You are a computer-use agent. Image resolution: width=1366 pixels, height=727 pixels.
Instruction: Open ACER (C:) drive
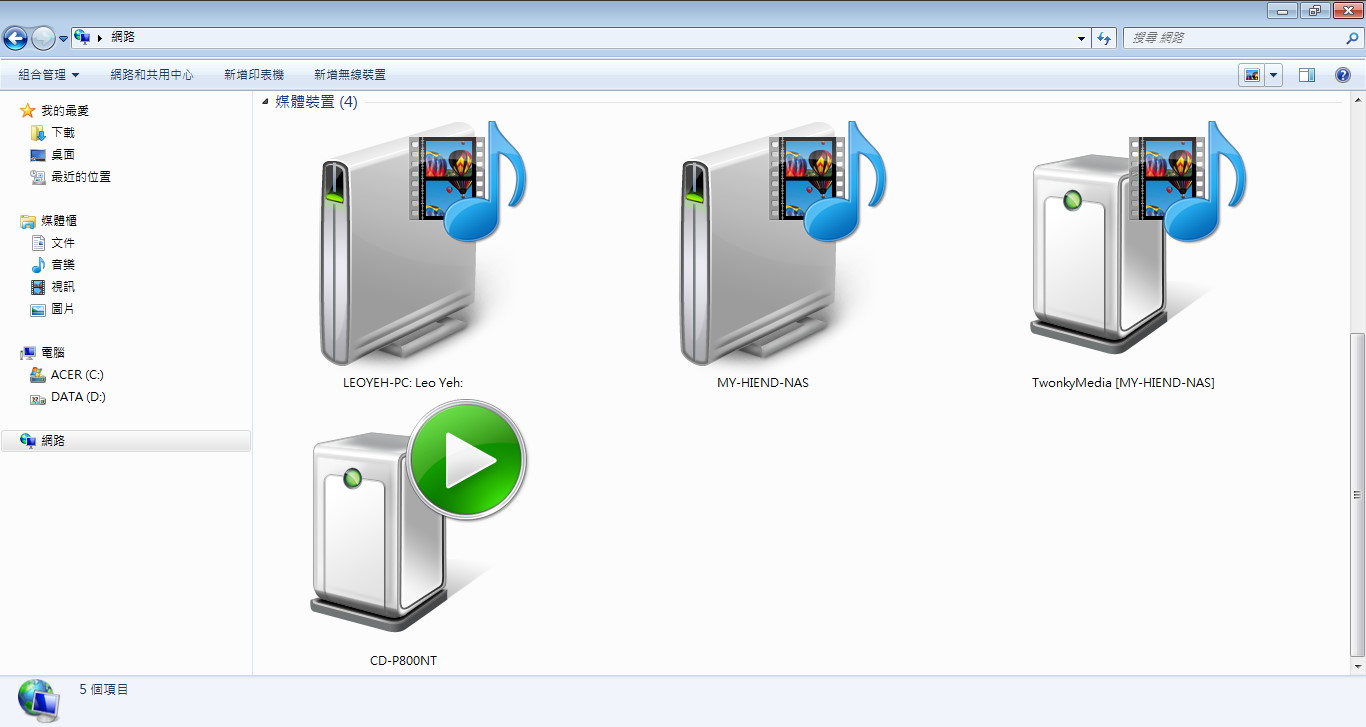77,375
